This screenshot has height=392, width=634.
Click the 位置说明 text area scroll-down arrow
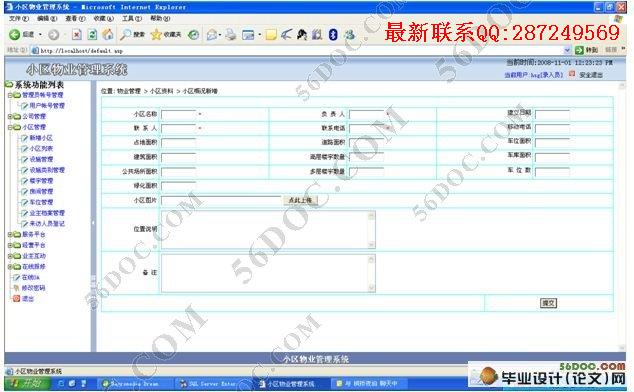[x=372, y=244]
